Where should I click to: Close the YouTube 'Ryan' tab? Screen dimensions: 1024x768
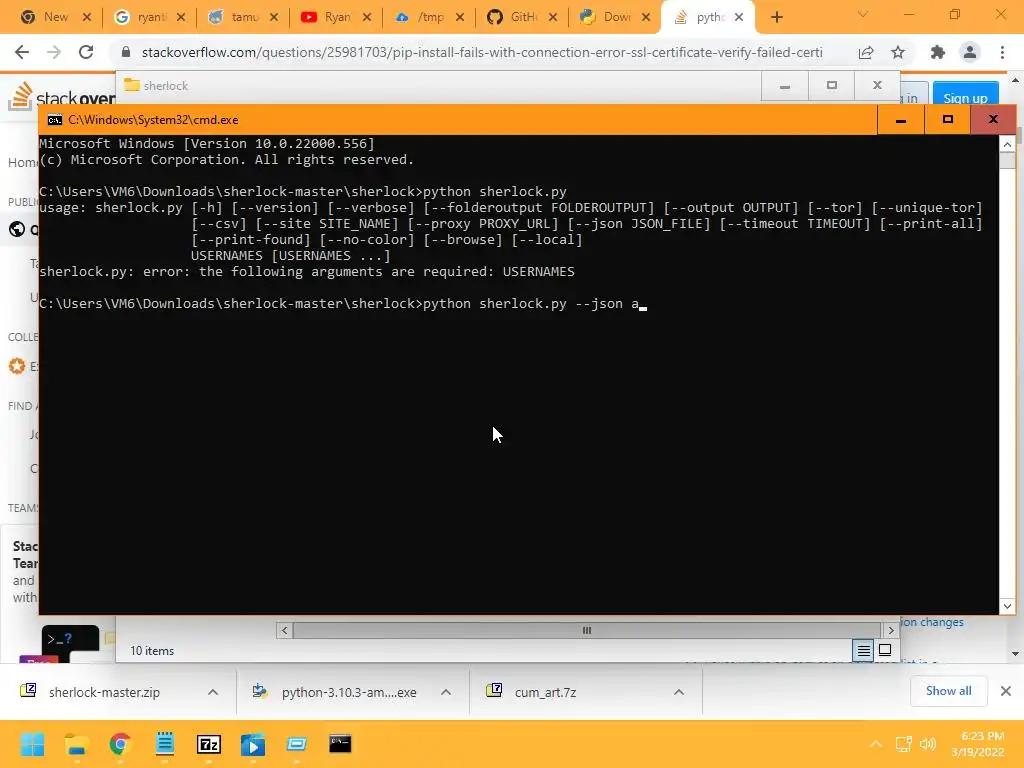367,17
